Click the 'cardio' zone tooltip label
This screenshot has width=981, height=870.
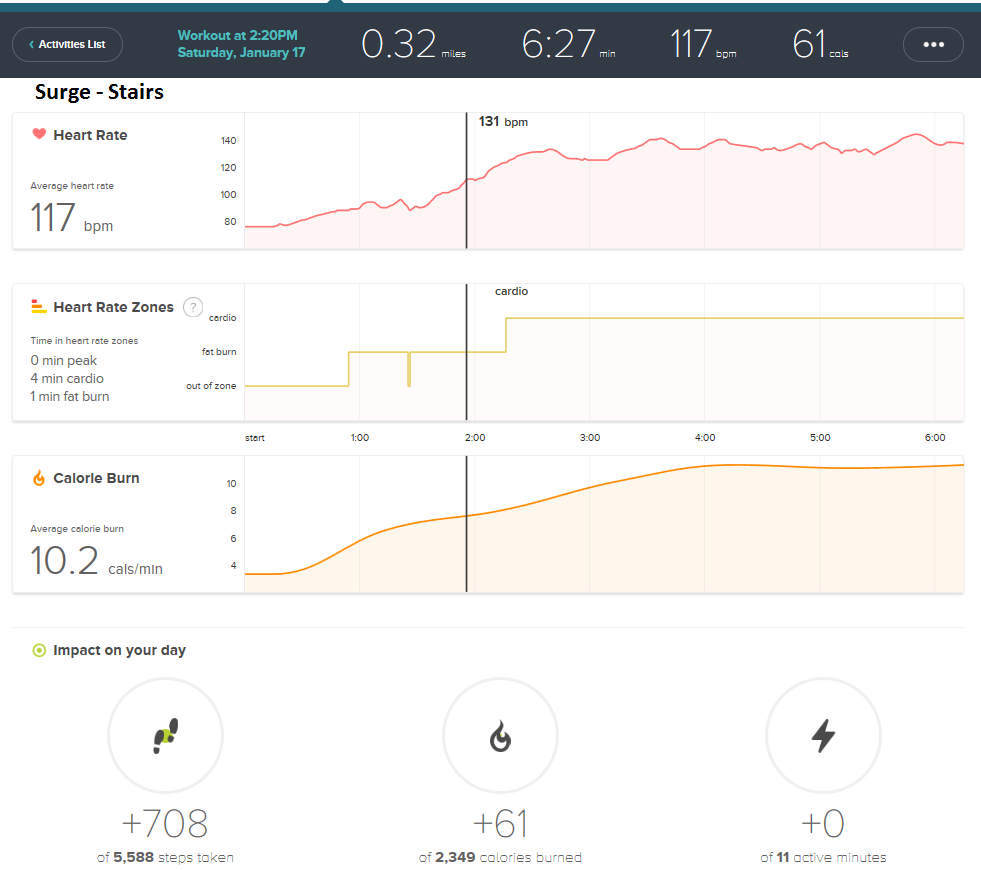(x=511, y=291)
